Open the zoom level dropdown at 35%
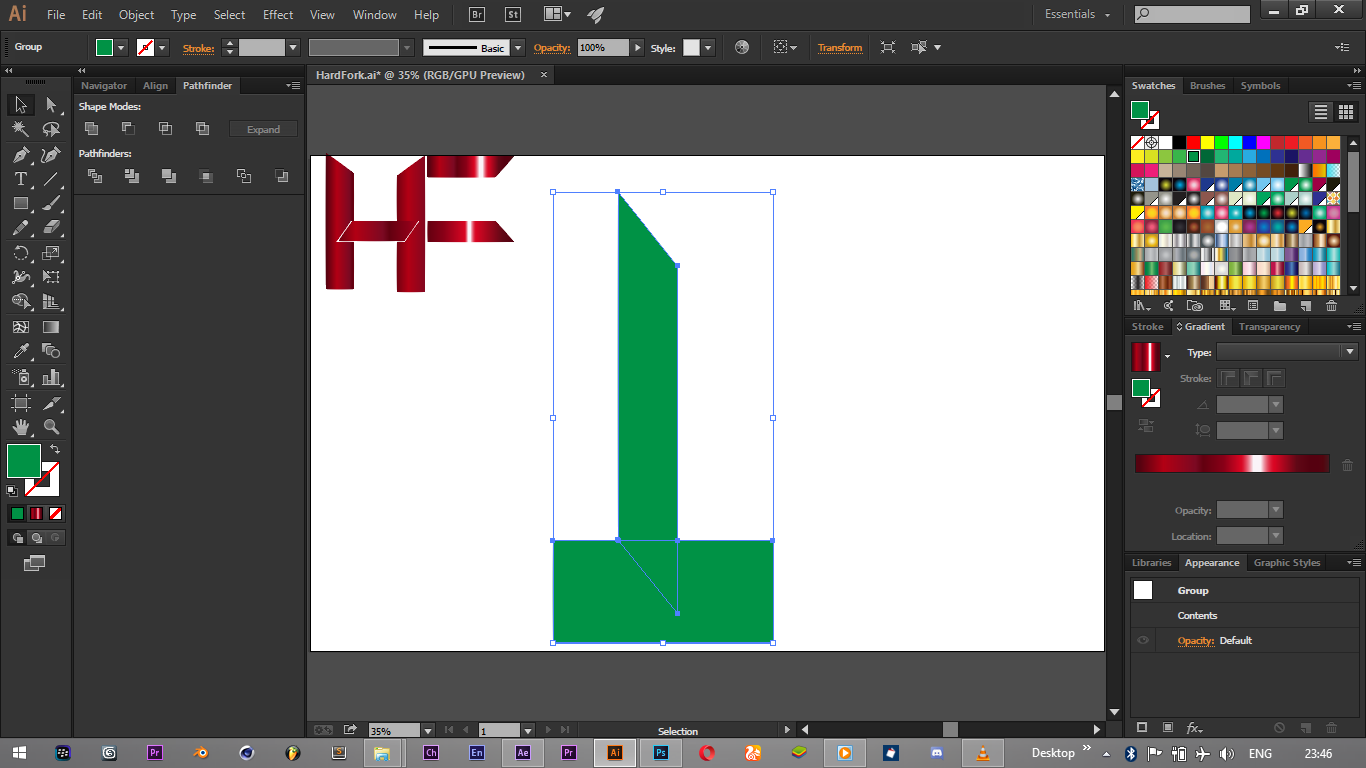The image size is (1366, 768). 428,731
